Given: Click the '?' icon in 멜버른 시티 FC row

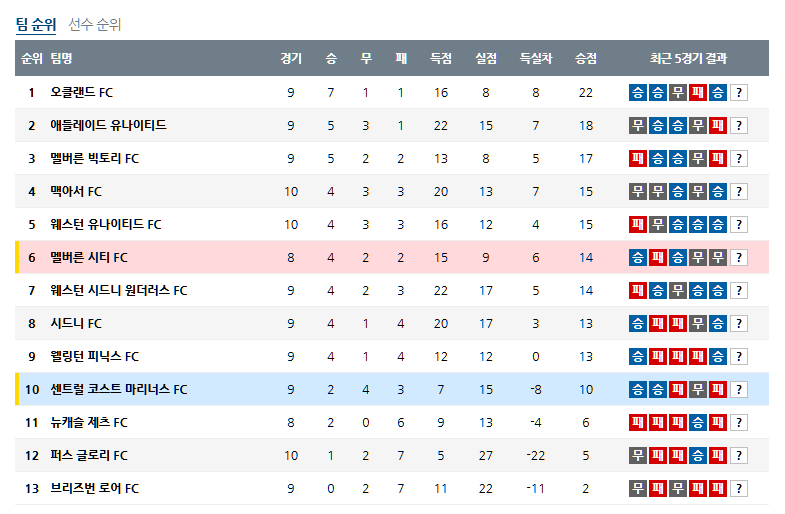Looking at the screenshot, I should 739,258.
